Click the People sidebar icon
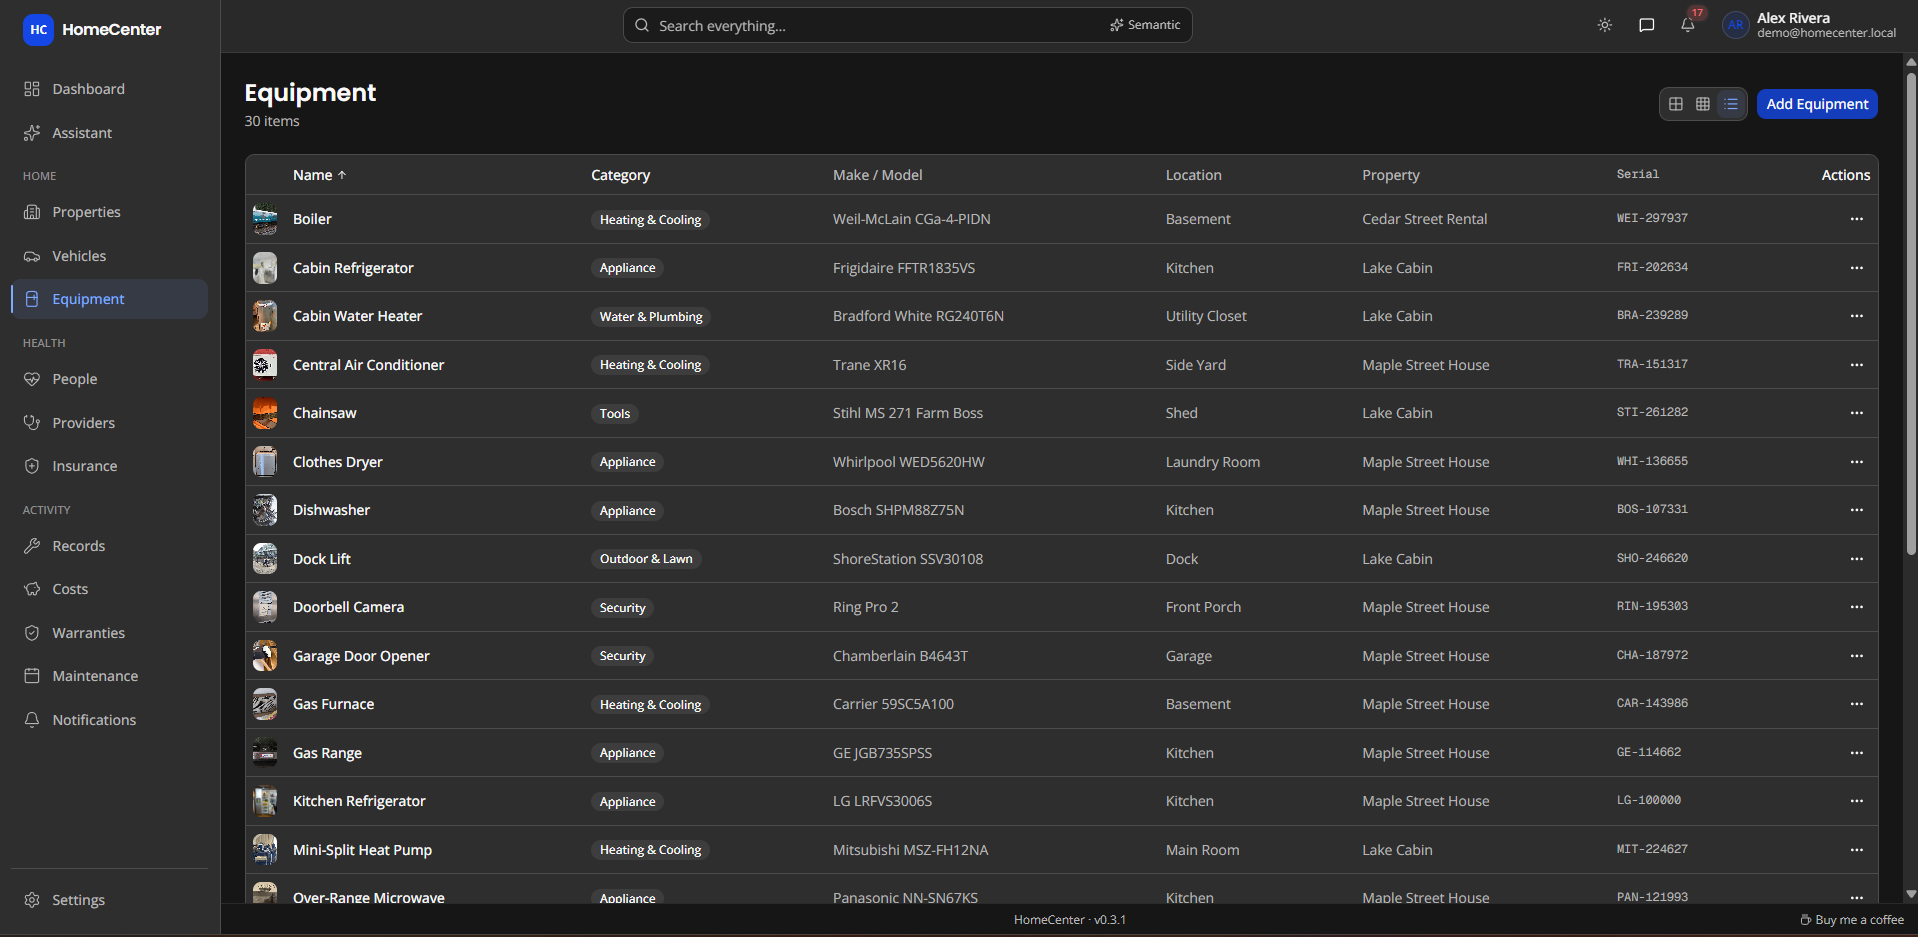Image resolution: width=1918 pixels, height=937 pixels. tap(32, 379)
